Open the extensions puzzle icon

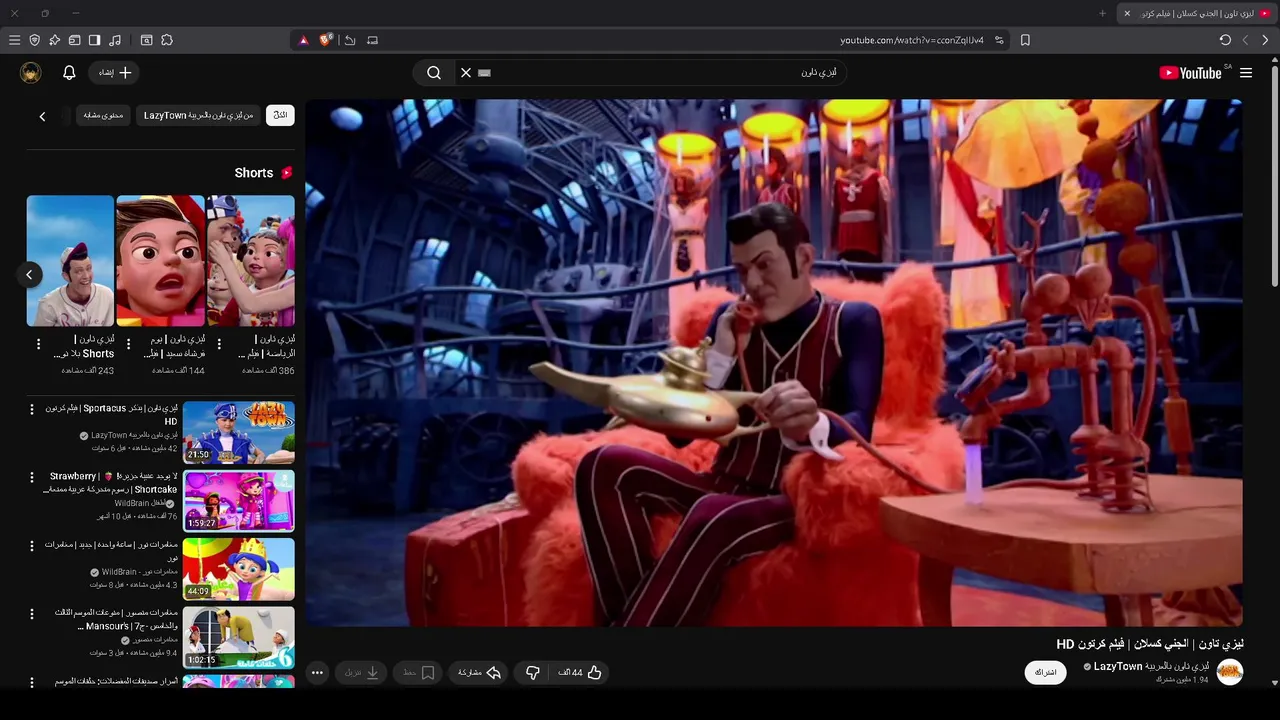tap(167, 40)
